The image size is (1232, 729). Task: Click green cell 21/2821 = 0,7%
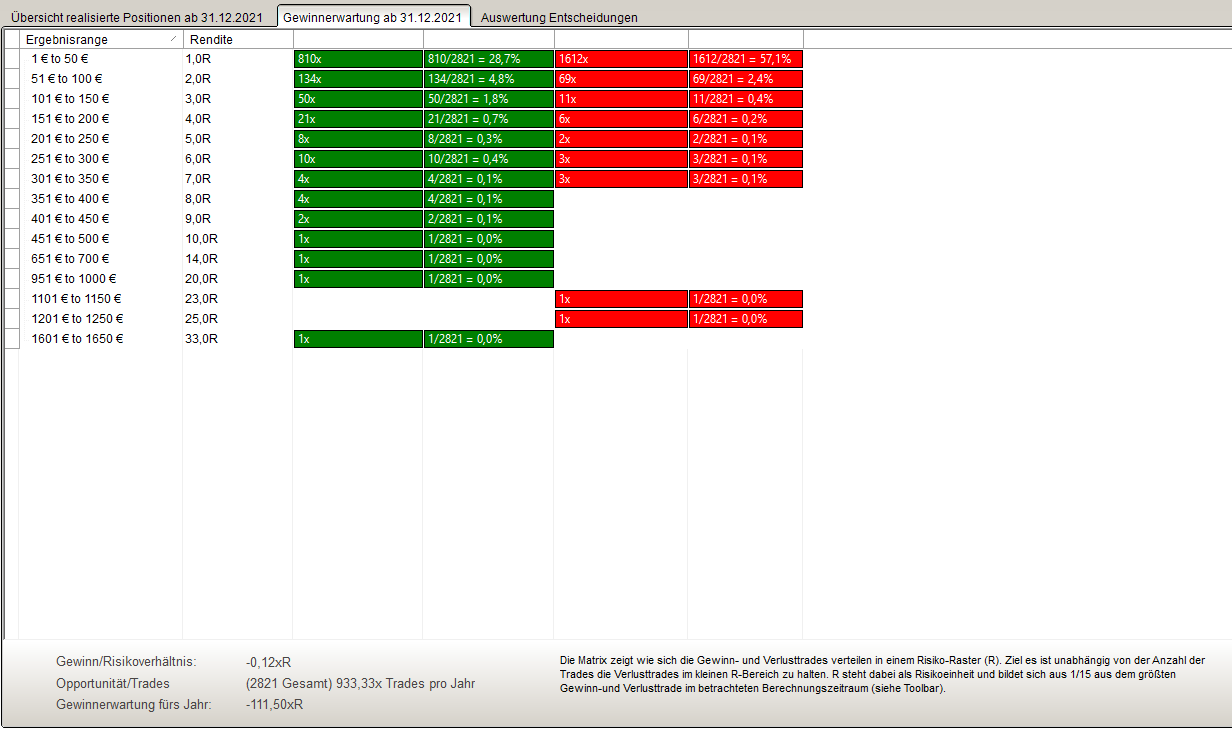coord(488,119)
